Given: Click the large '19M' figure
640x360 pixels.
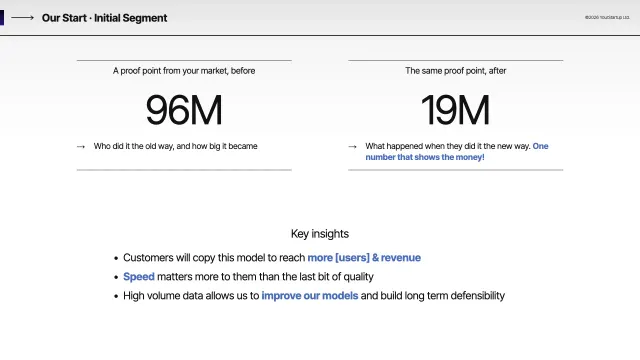Looking at the screenshot, I should tap(455, 110).
